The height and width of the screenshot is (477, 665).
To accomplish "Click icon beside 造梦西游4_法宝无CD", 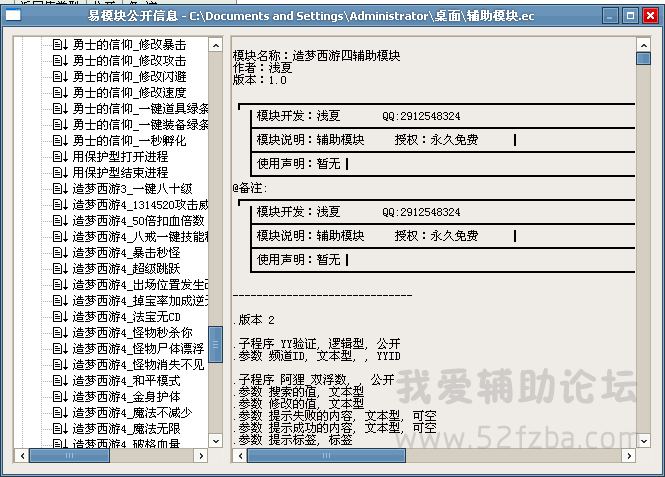I will tap(60, 316).
